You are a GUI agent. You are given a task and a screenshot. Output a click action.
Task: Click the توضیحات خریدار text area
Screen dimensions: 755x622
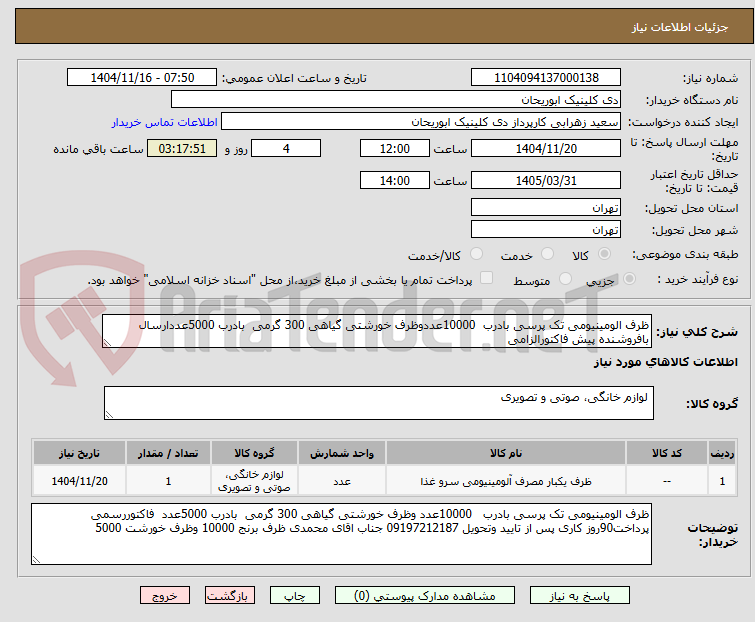click(x=341, y=534)
